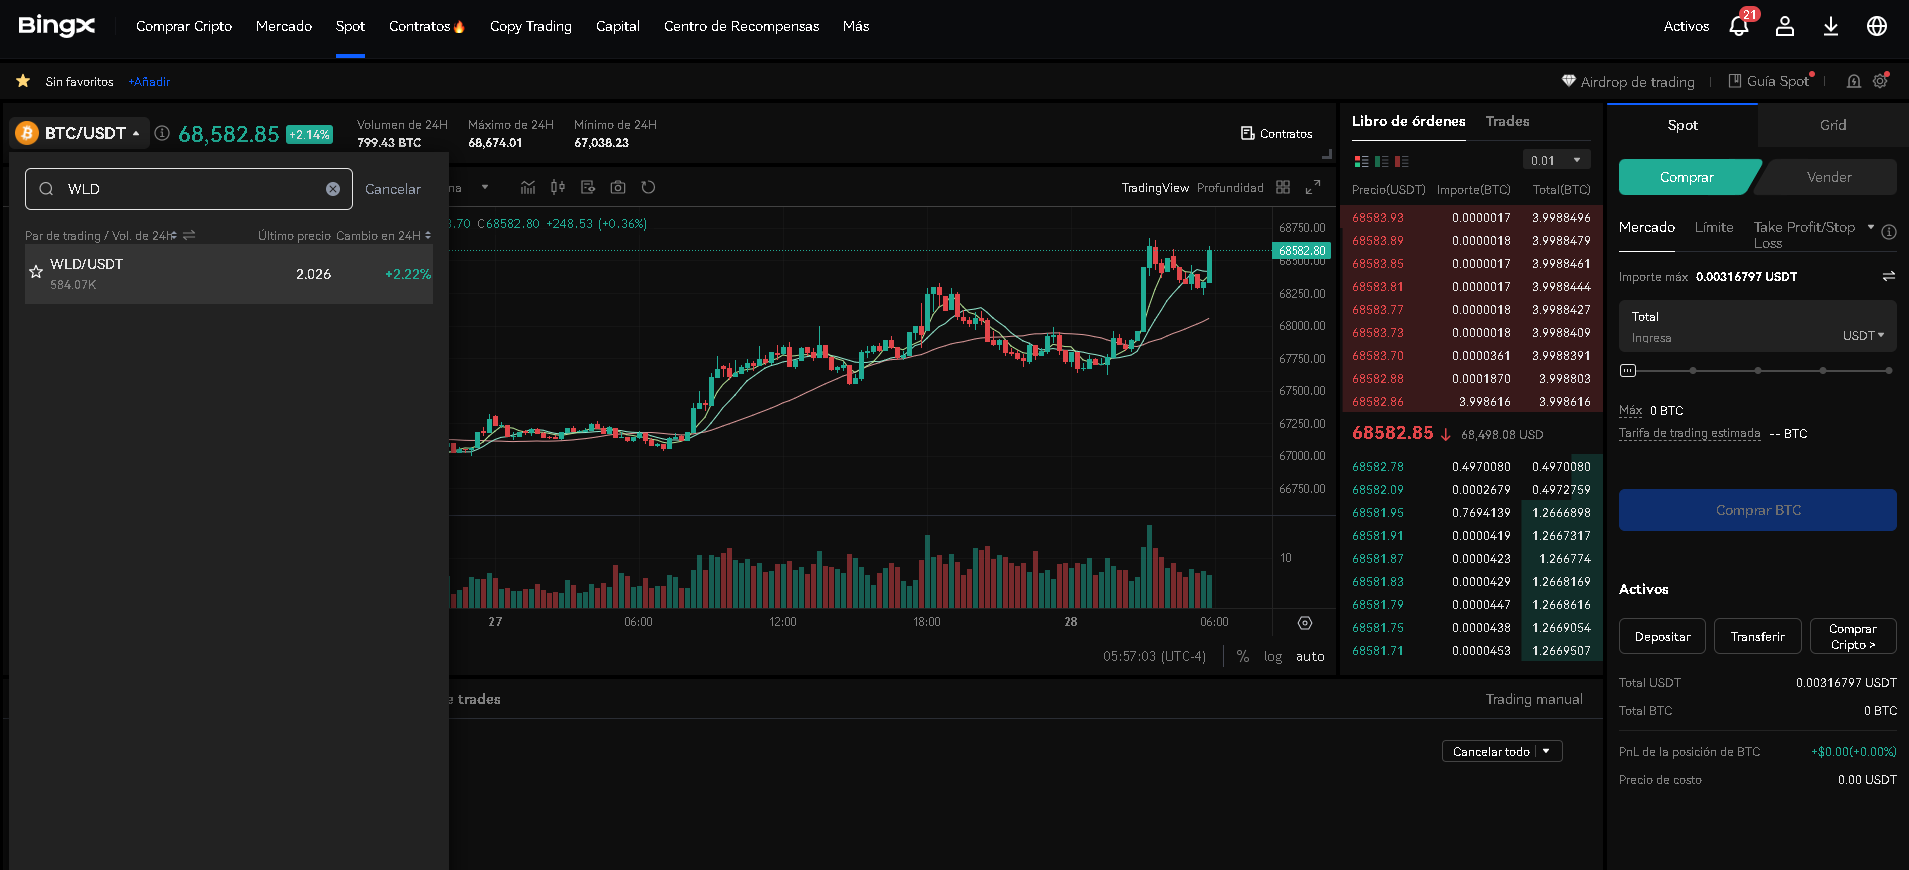The image size is (1909, 870).
Task: Open Capital menu
Action: coord(618,26)
